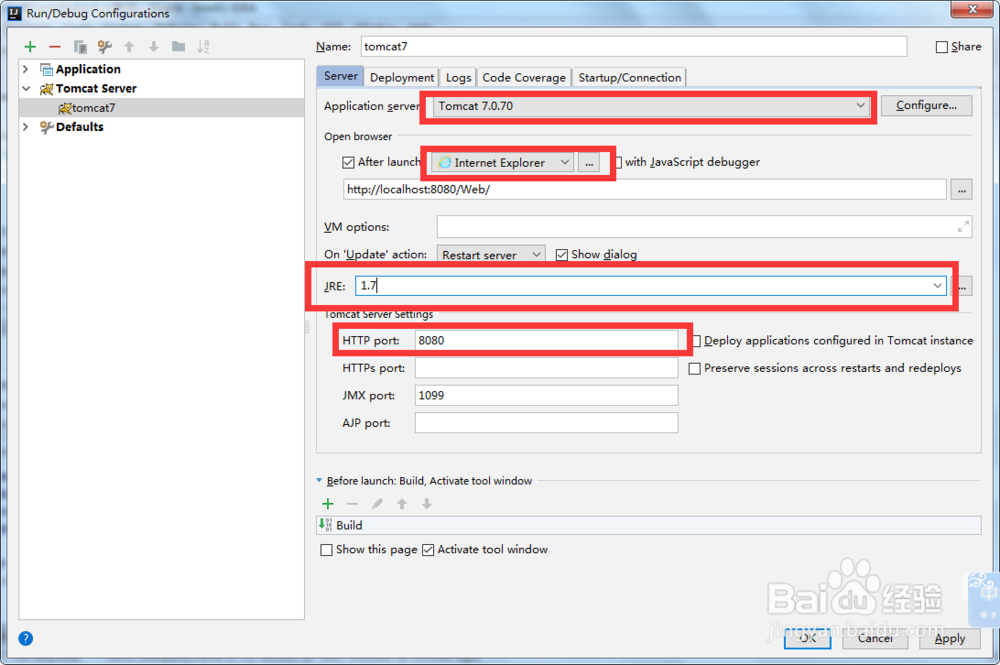Click inside the HTTP port field
Image resolution: width=1000 pixels, height=665 pixels.
point(546,340)
